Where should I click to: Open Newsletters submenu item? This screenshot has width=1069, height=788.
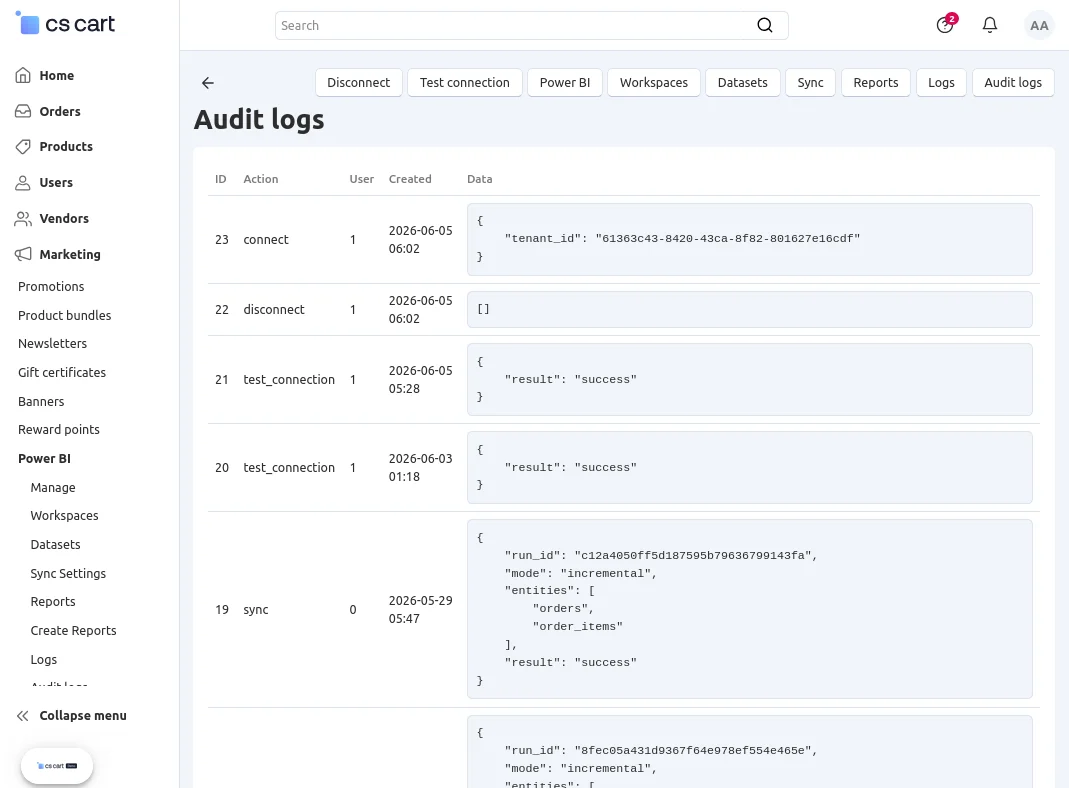52,344
